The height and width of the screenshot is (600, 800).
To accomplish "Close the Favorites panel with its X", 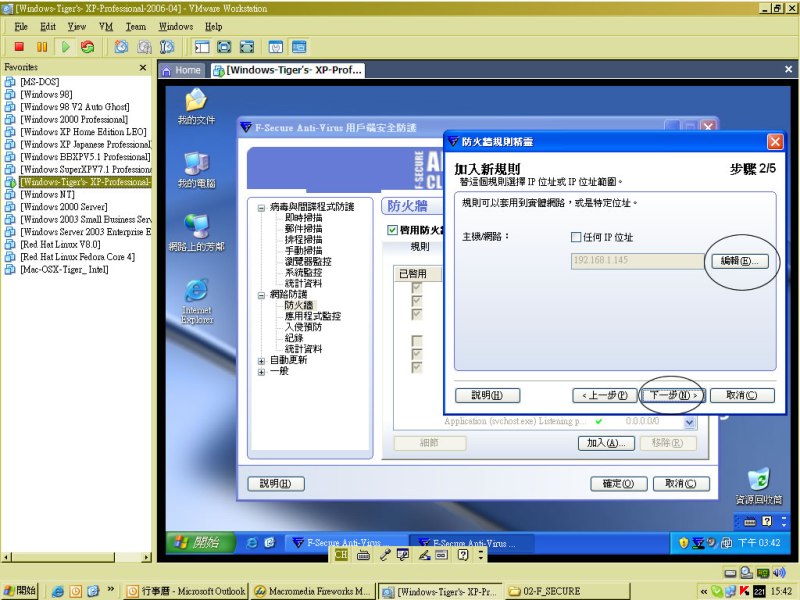I will click(143, 67).
